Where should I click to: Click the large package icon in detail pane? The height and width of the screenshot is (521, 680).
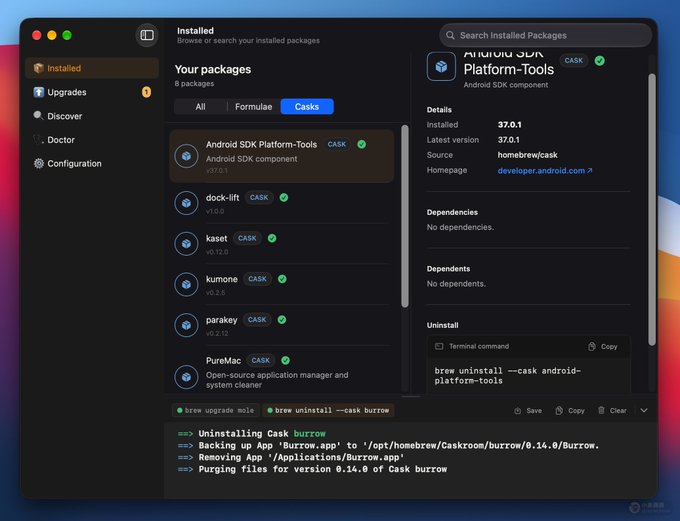441,66
